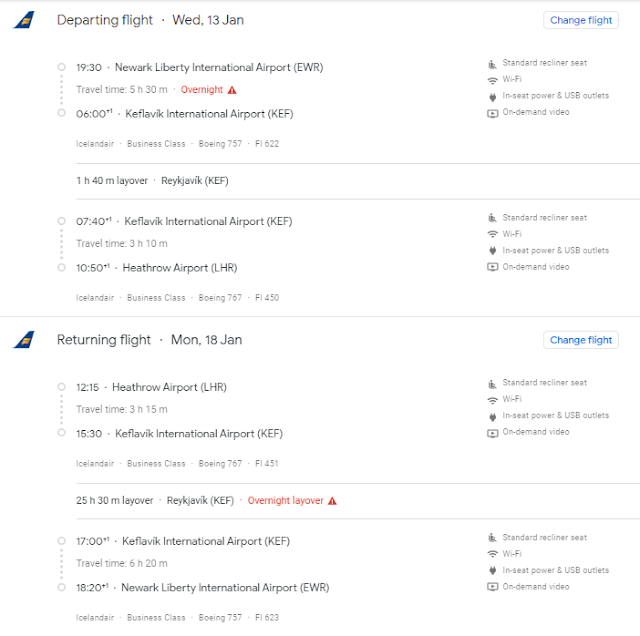Click the Wi-Fi icon for flight FI 623
The image size is (640, 636).
coord(493,554)
